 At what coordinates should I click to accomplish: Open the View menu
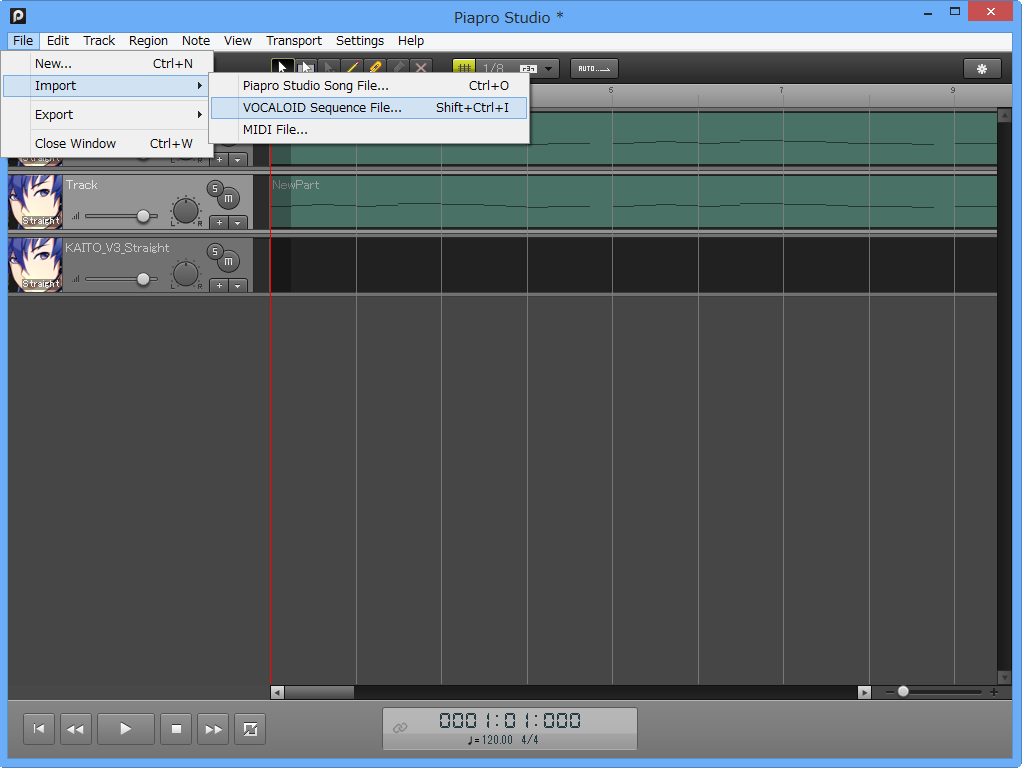point(237,40)
